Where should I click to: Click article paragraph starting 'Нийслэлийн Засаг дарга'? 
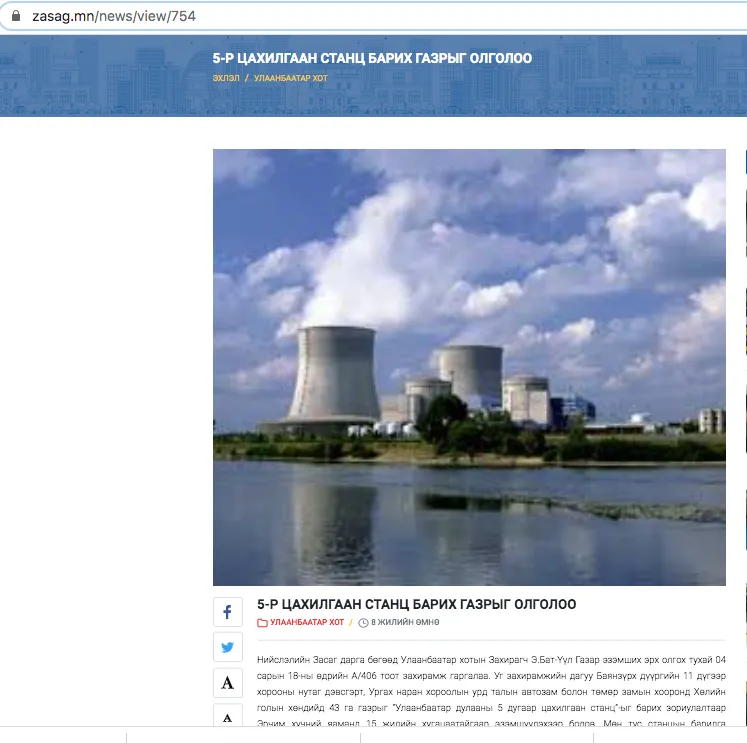point(491,692)
